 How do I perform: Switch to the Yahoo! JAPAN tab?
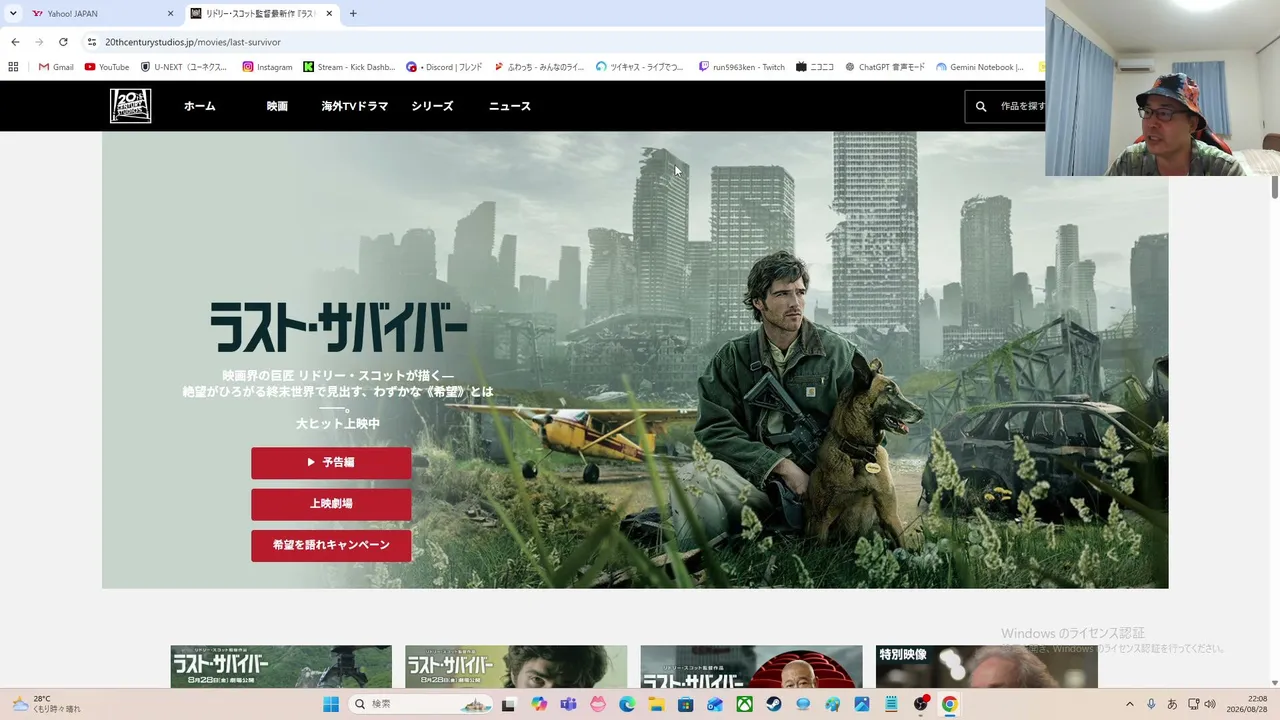pos(103,14)
